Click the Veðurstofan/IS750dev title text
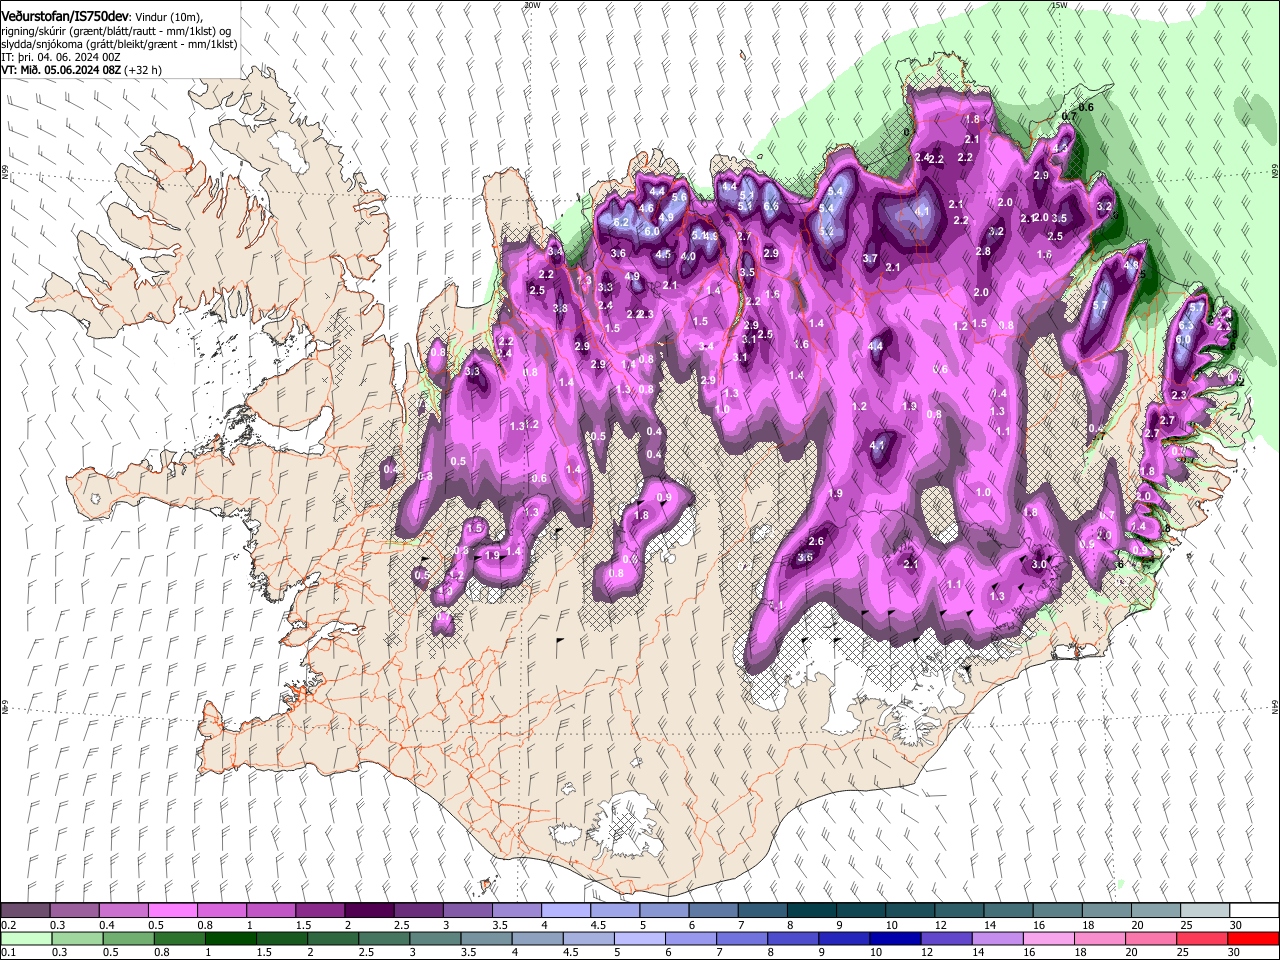The width and height of the screenshot is (1280, 960). point(65,16)
